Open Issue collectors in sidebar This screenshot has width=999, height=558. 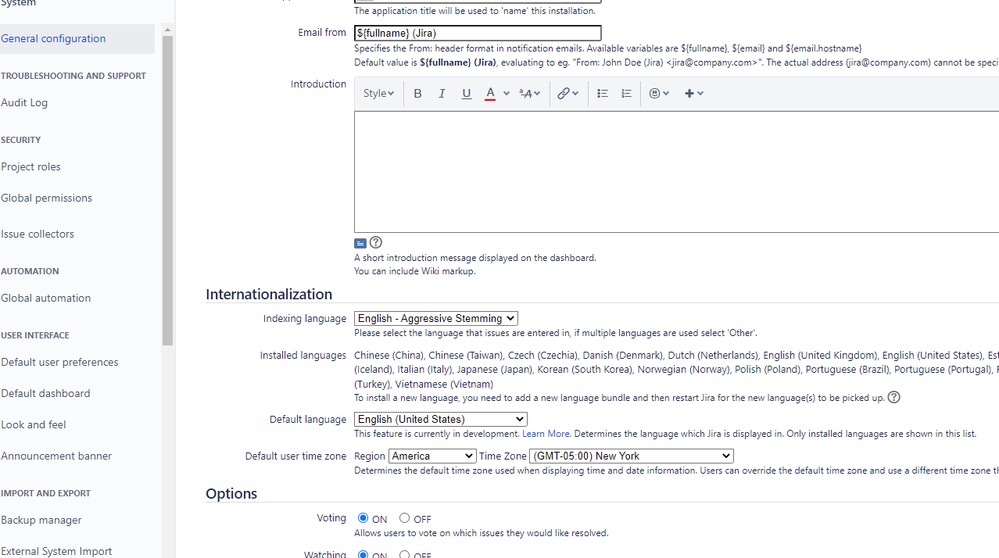(38, 234)
